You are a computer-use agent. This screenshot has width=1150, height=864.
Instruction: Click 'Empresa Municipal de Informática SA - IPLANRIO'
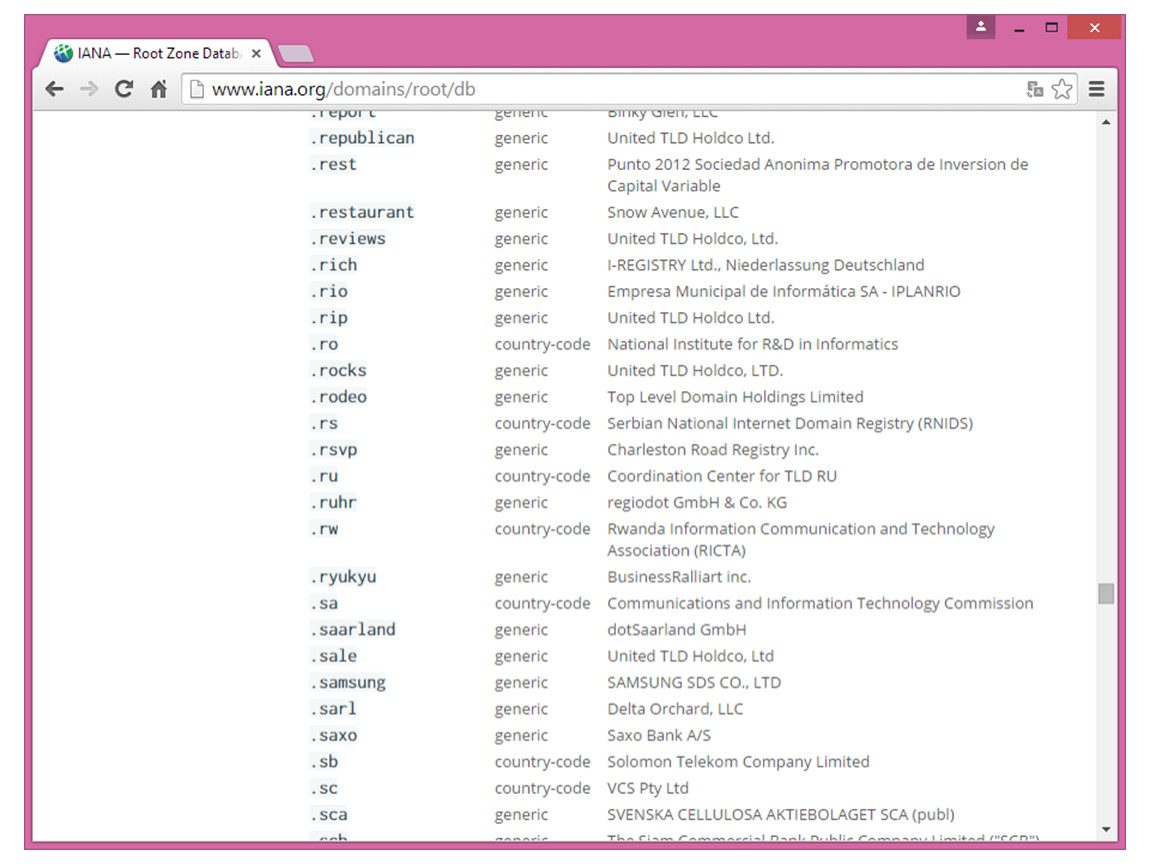tap(783, 291)
